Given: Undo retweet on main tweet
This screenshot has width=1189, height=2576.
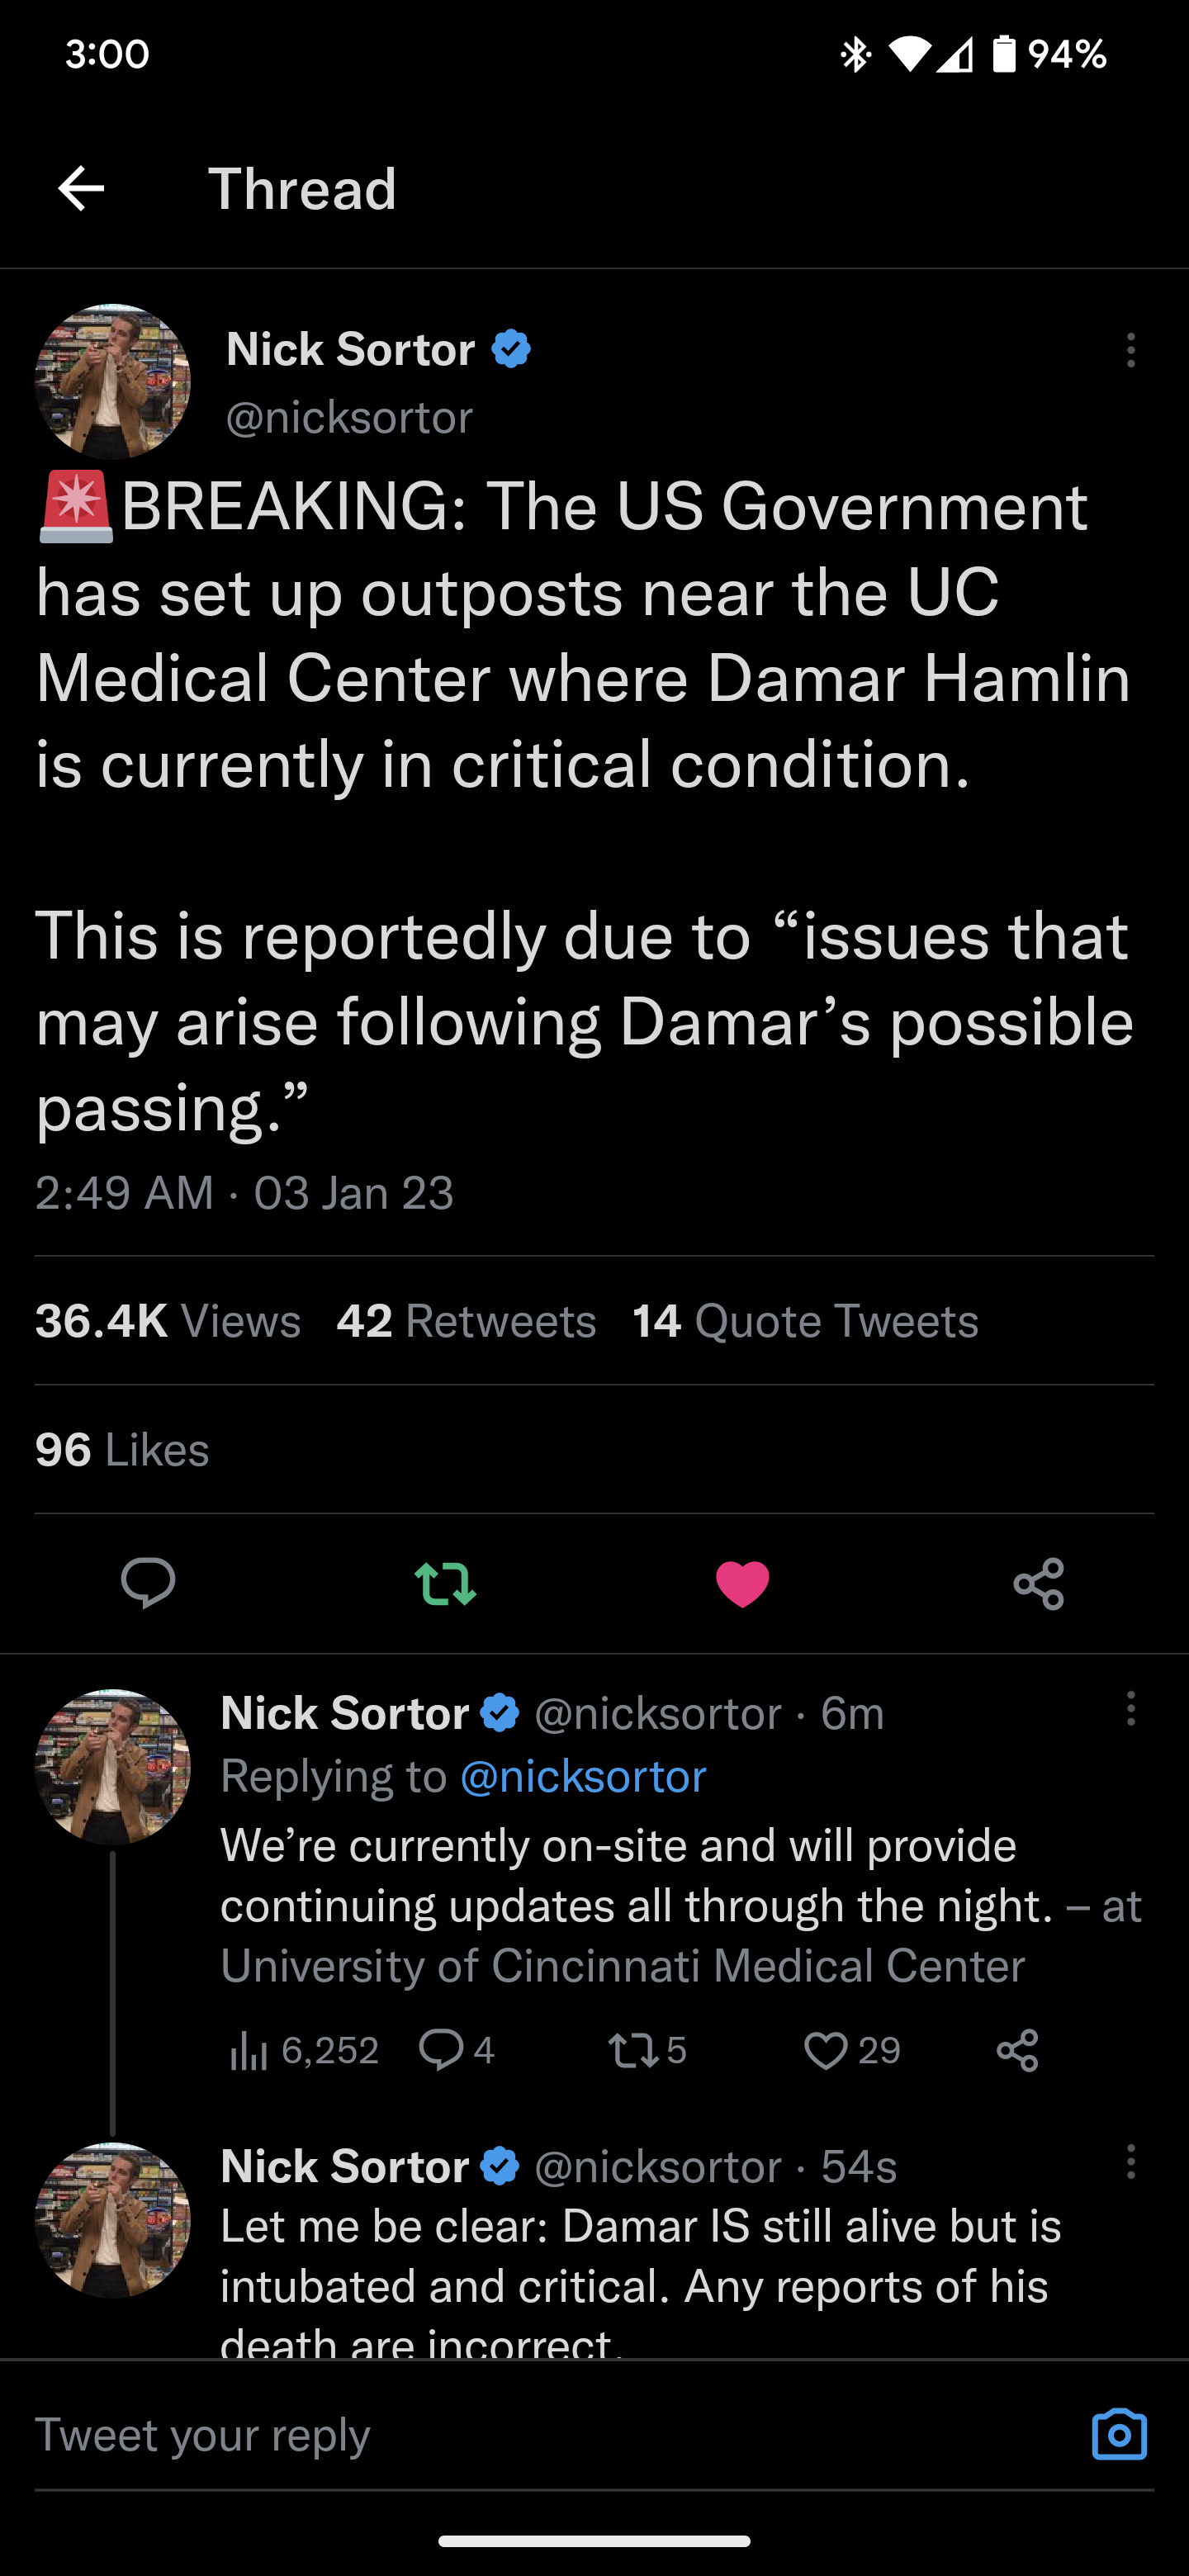Looking at the screenshot, I should (x=445, y=1583).
